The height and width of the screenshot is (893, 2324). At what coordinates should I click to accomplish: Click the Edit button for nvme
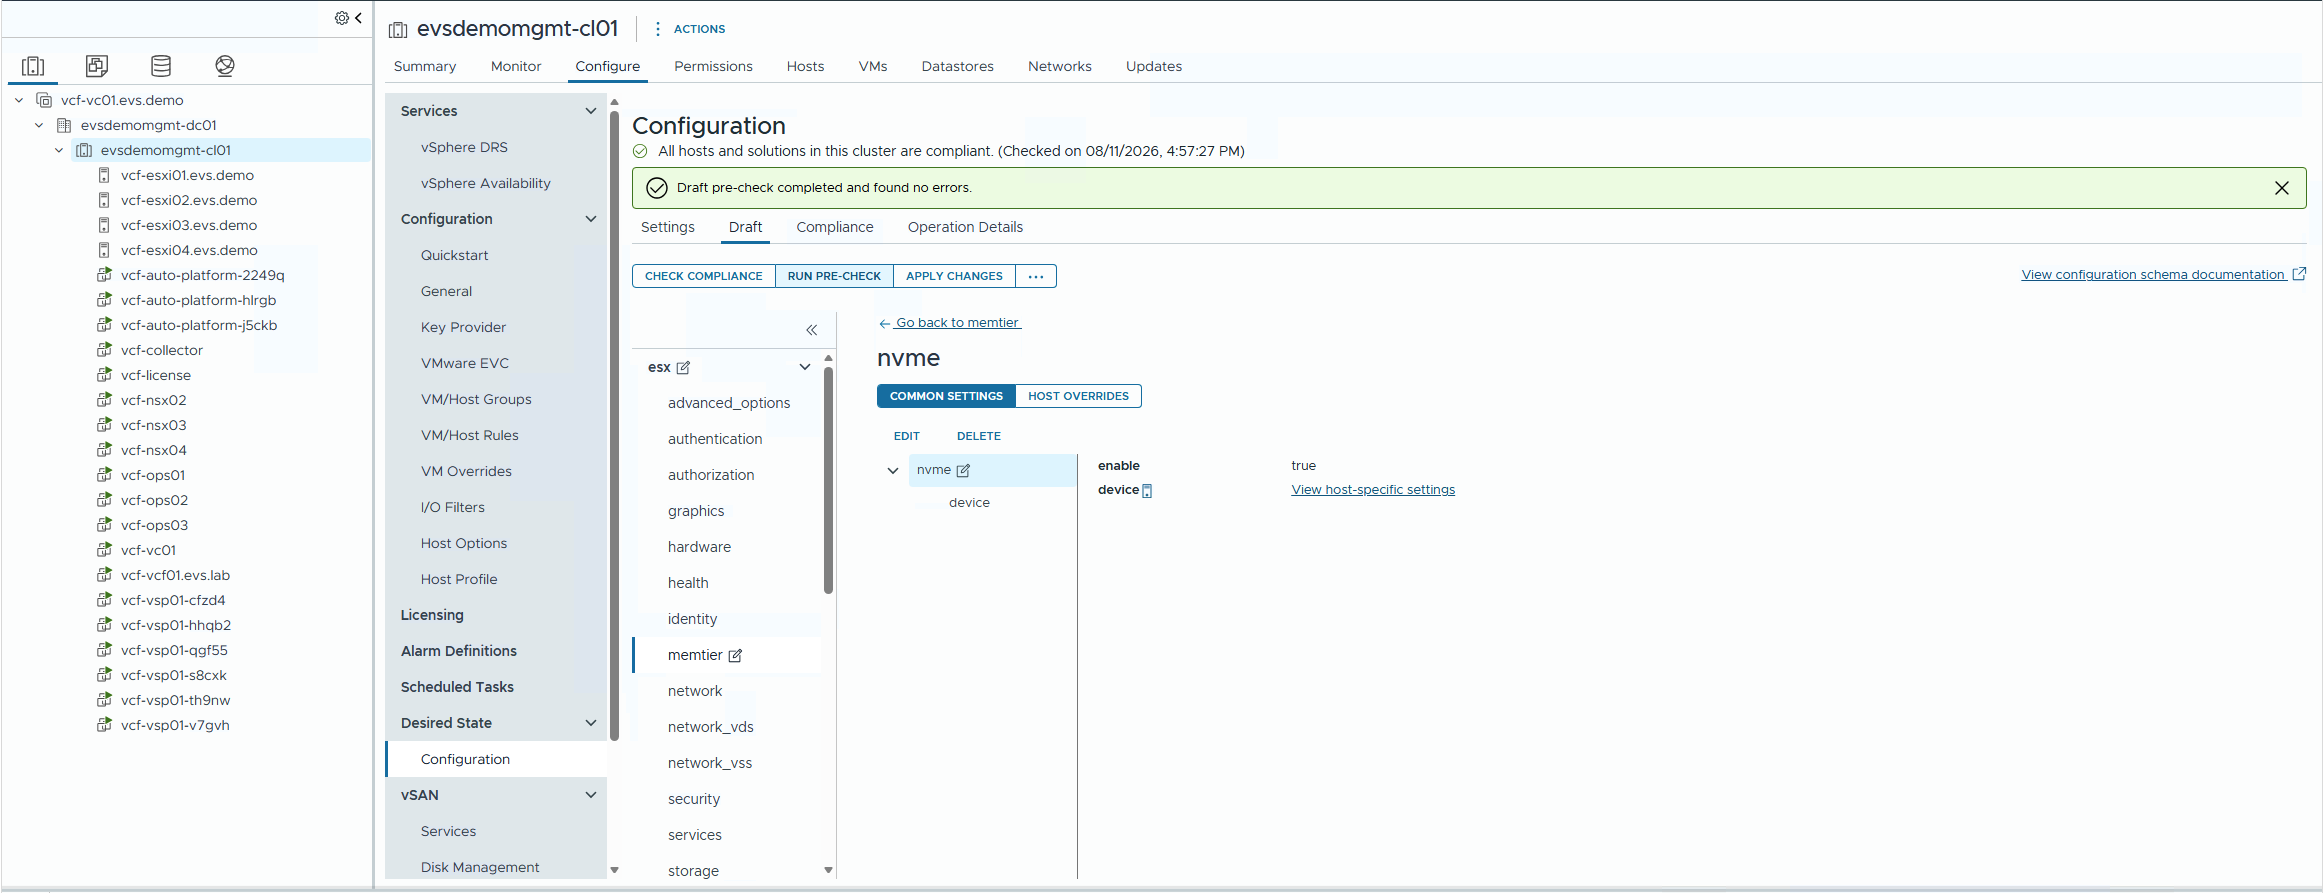[x=907, y=436]
